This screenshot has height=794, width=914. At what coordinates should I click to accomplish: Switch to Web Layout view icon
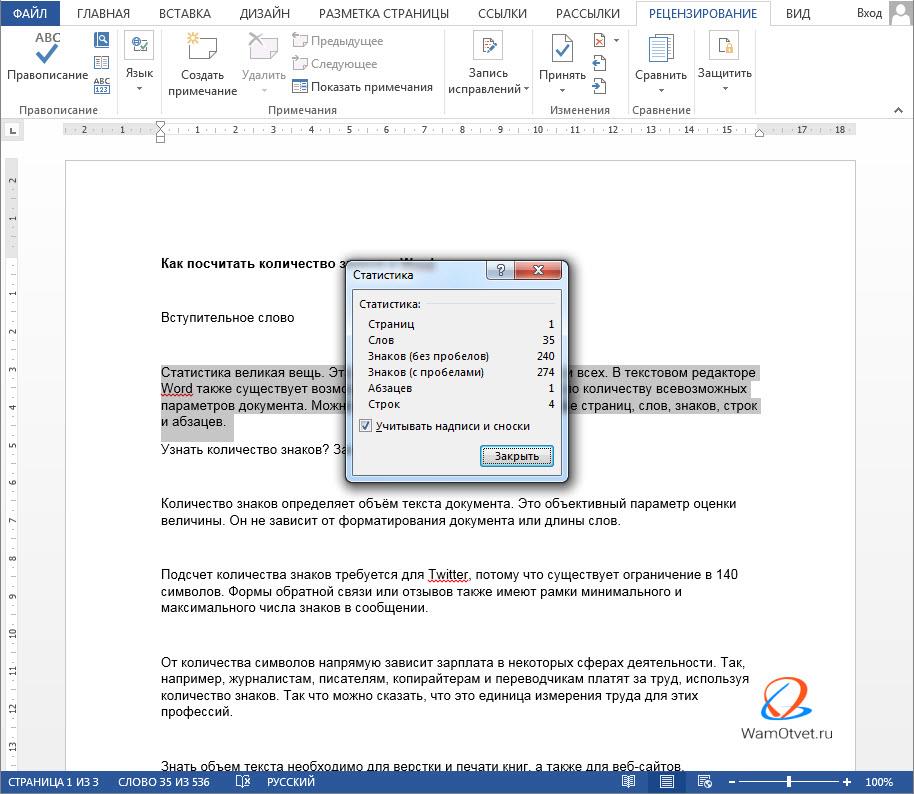click(x=705, y=782)
